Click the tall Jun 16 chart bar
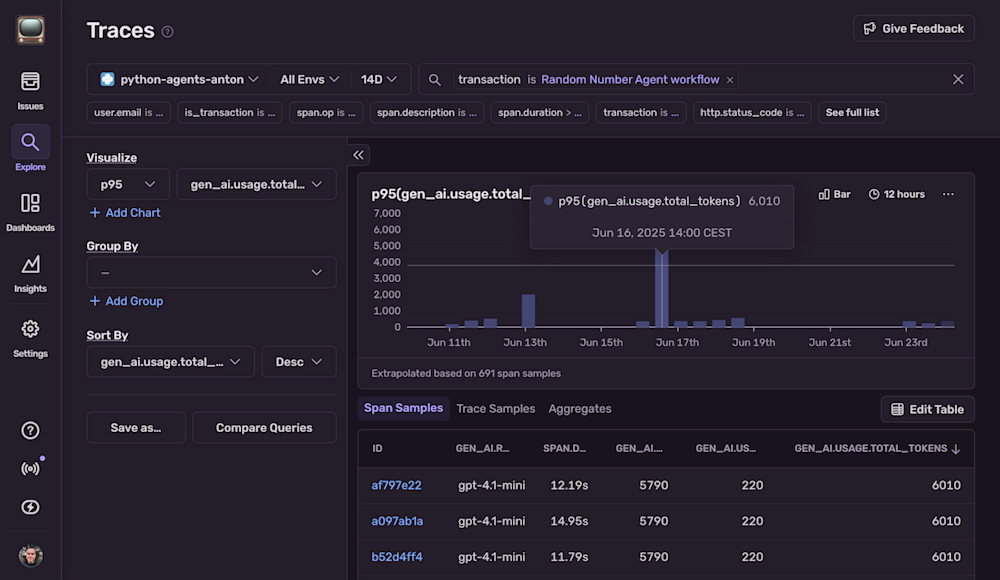The image size is (1000, 580). tap(661, 288)
